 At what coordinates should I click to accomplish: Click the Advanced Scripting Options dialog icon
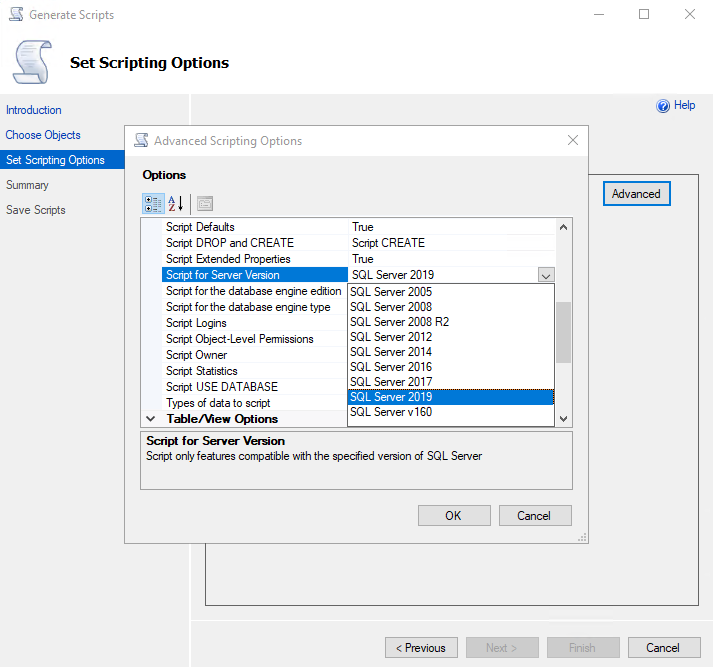(x=141, y=140)
